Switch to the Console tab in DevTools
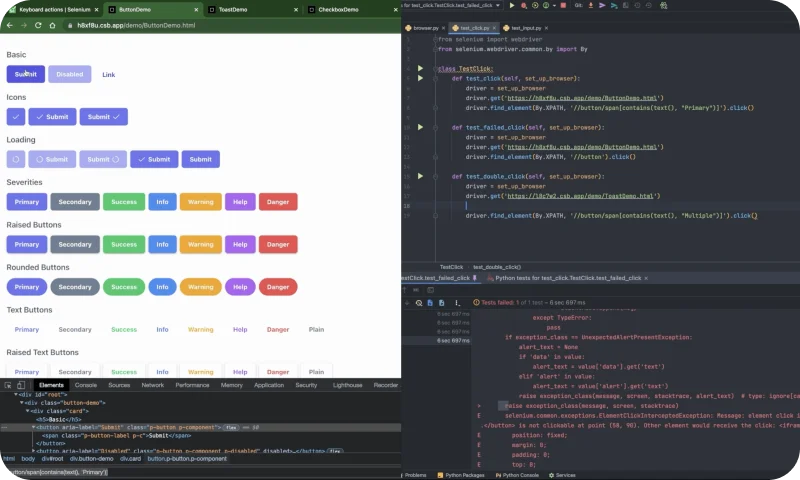 pos(86,385)
